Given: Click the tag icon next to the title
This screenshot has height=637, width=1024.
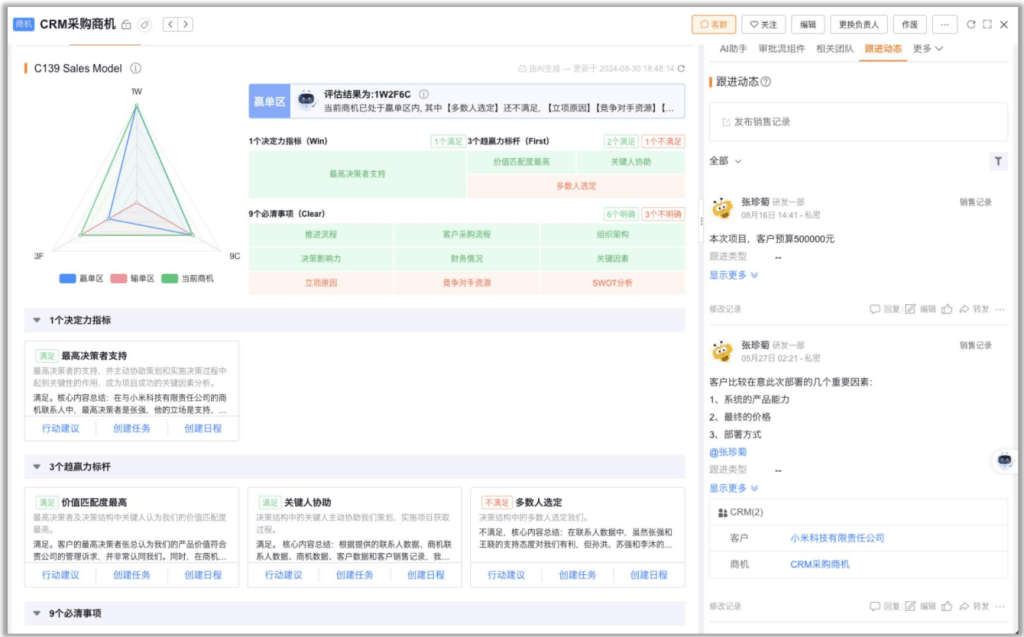Looking at the screenshot, I should click(144, 24).
